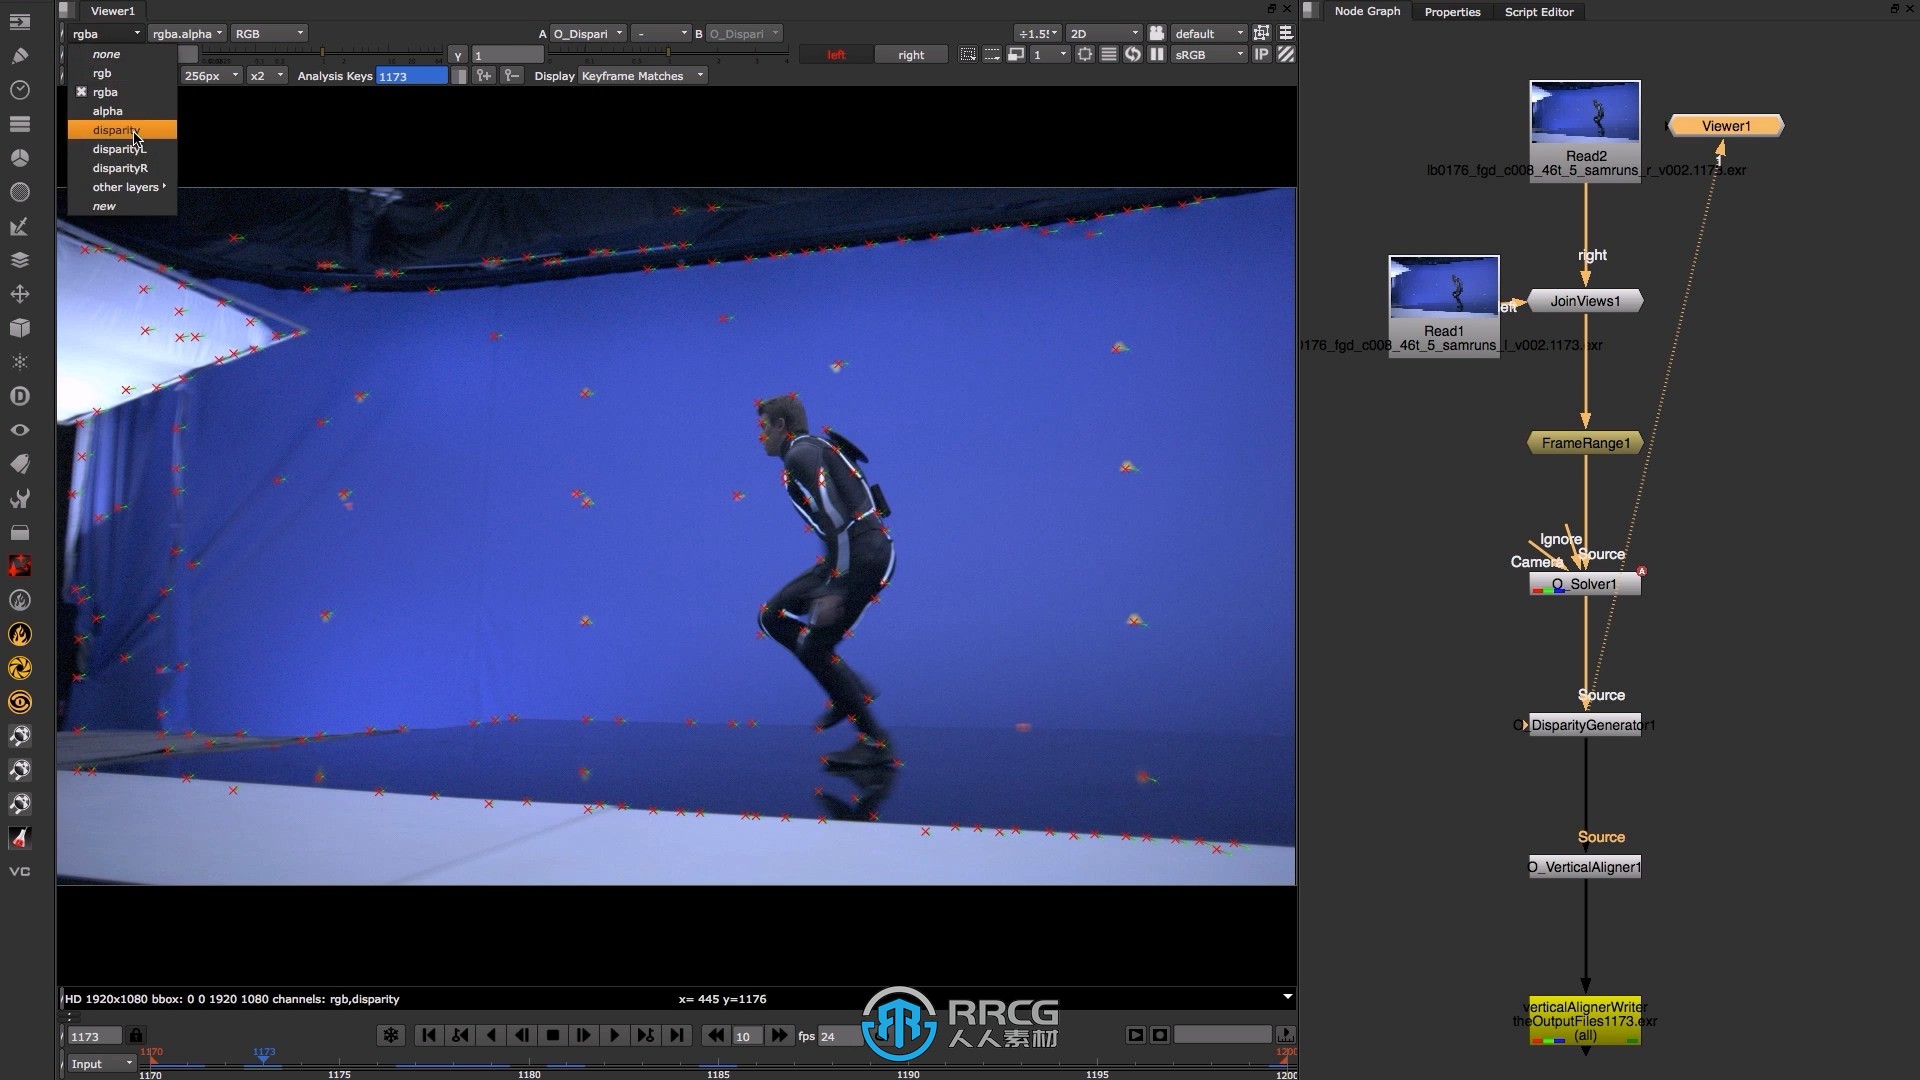Go to next keyframe

click(646, 1035)
